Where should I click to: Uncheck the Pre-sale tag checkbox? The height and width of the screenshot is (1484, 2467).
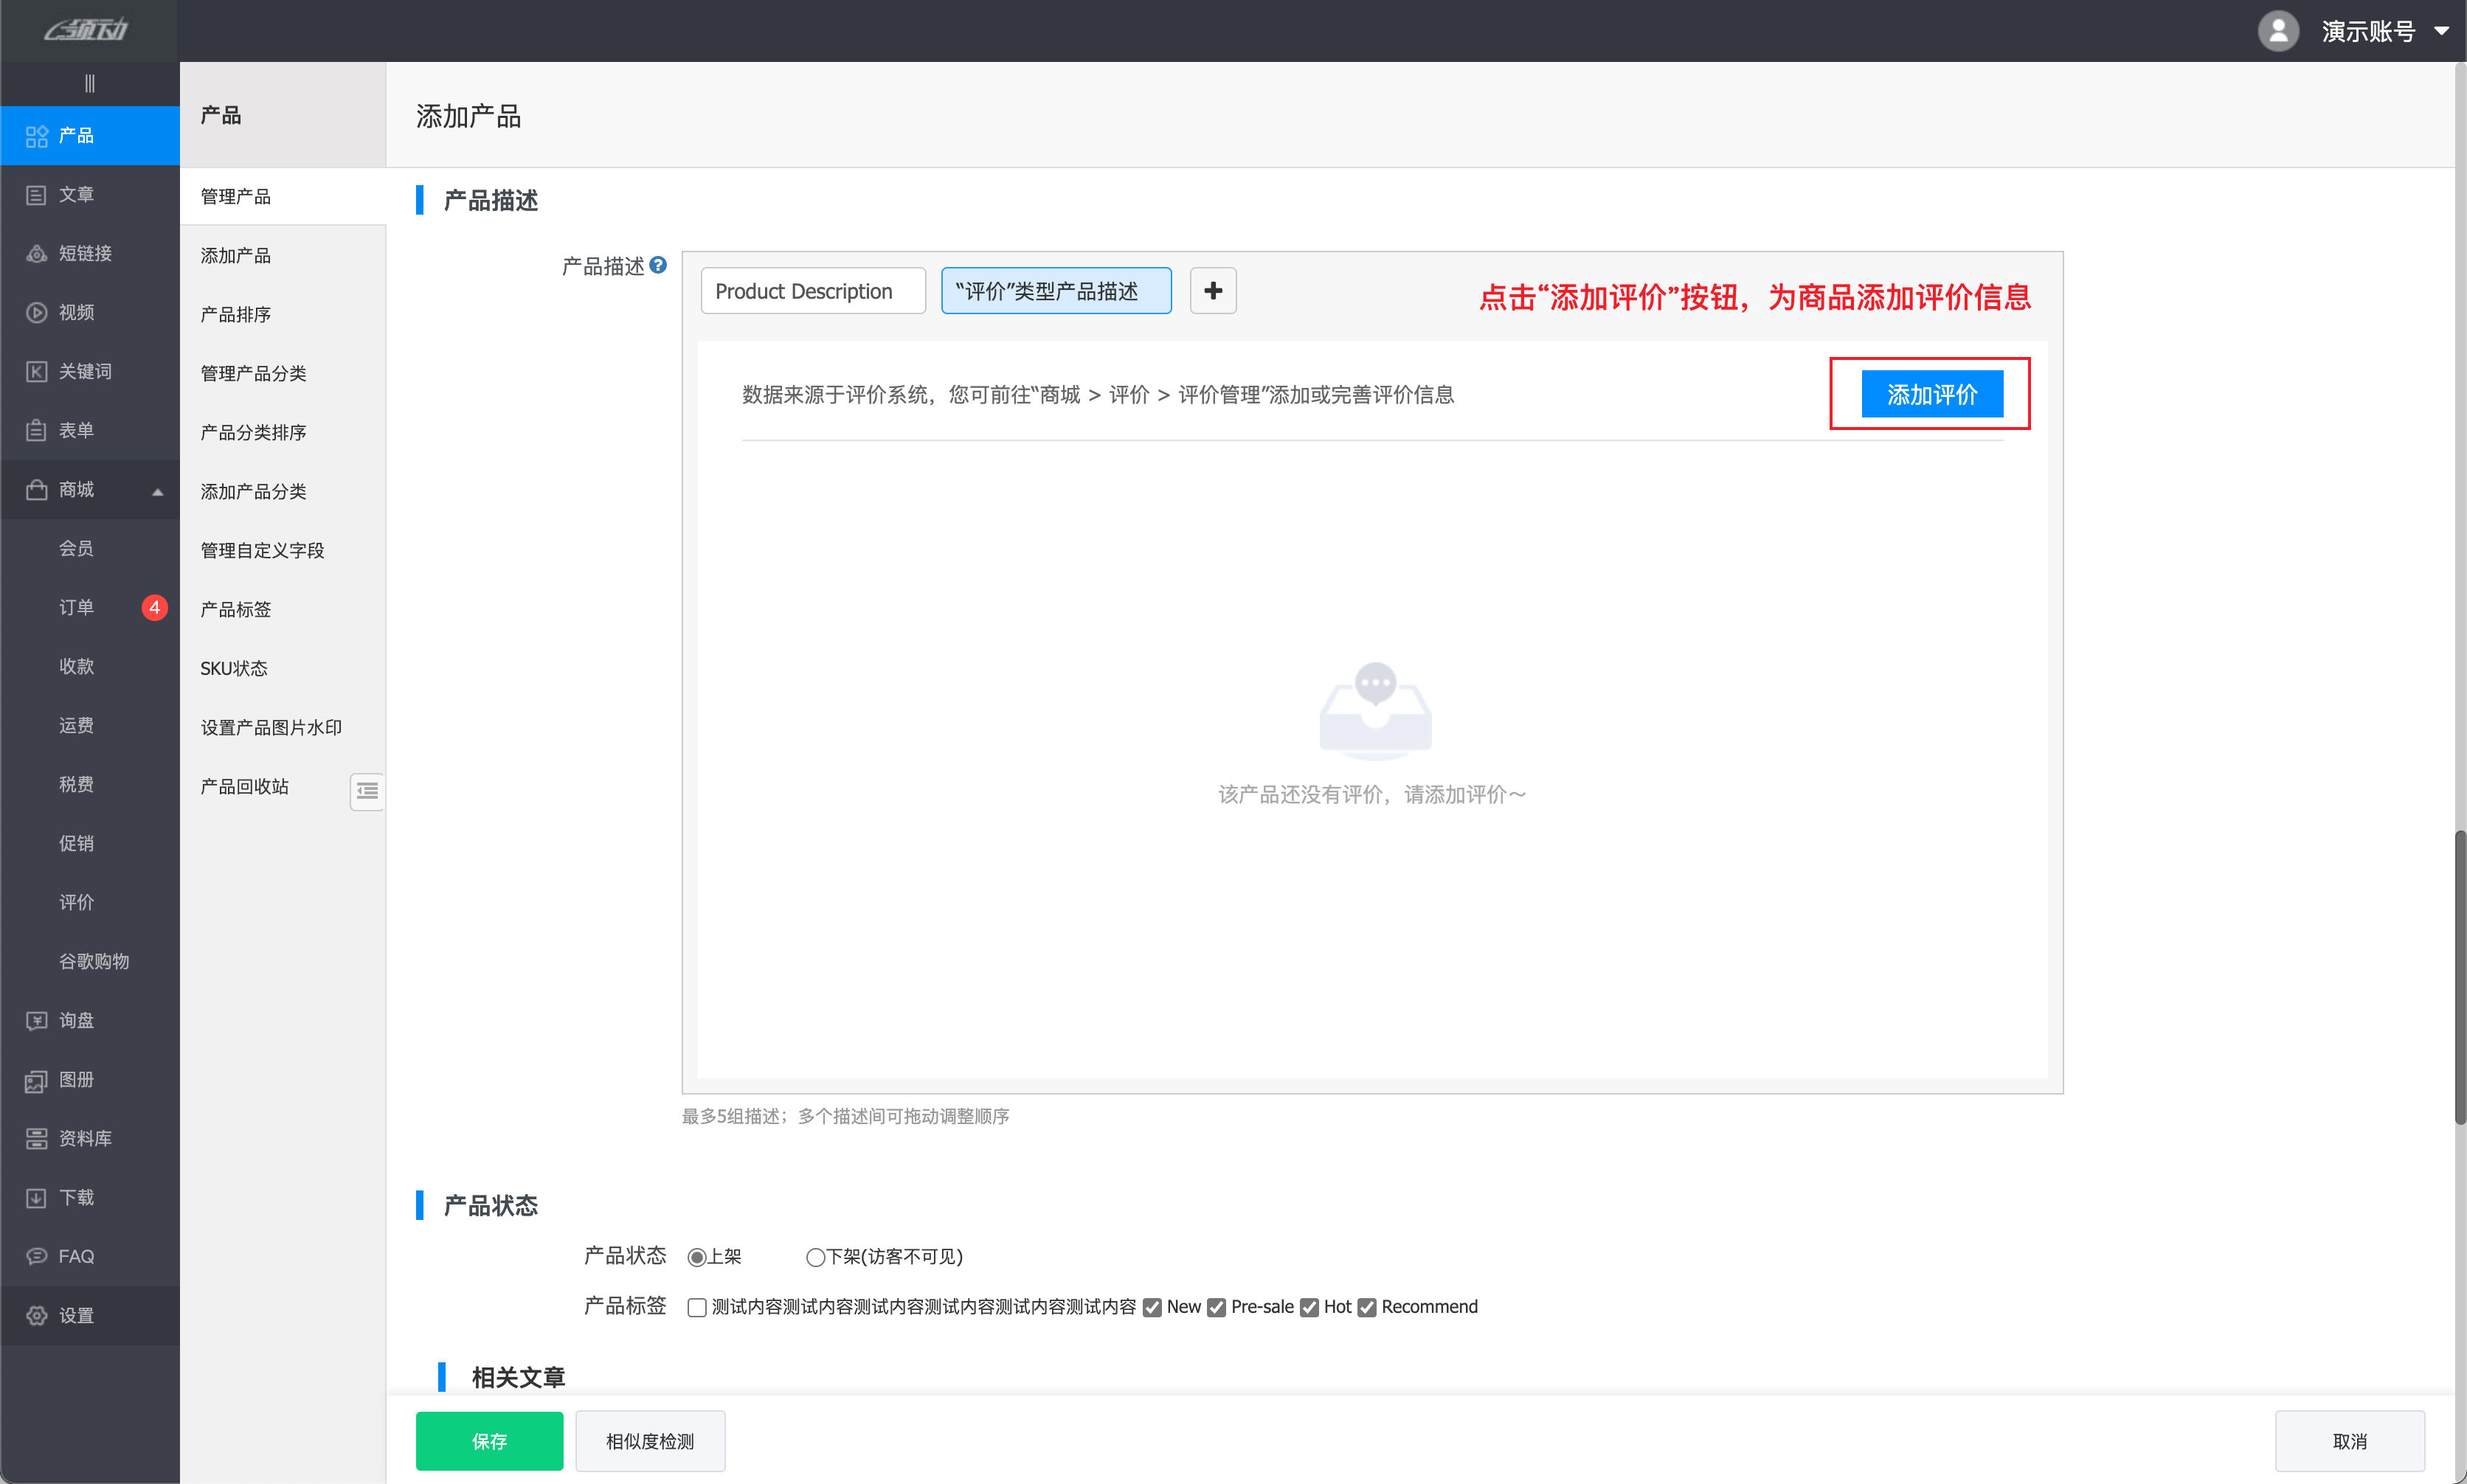pos(1216,1307)
